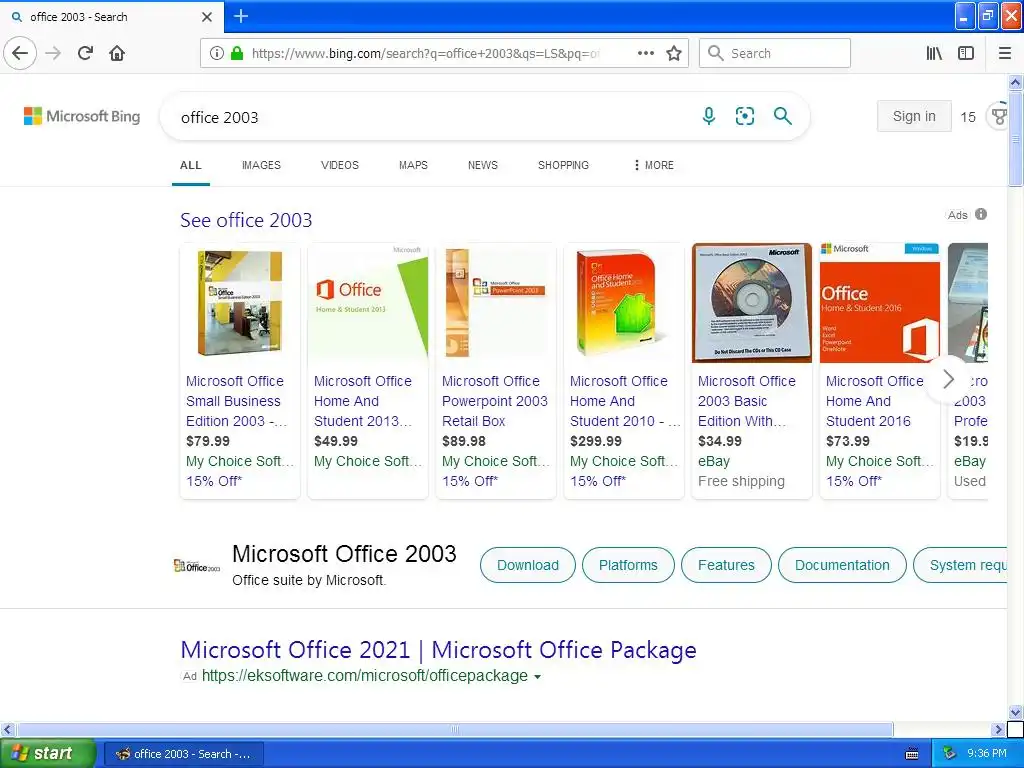Image resolution: width=1024 pixels, height=768 pixels.
Task: Click the system tray icon beside clock
Action: [949, 754]
